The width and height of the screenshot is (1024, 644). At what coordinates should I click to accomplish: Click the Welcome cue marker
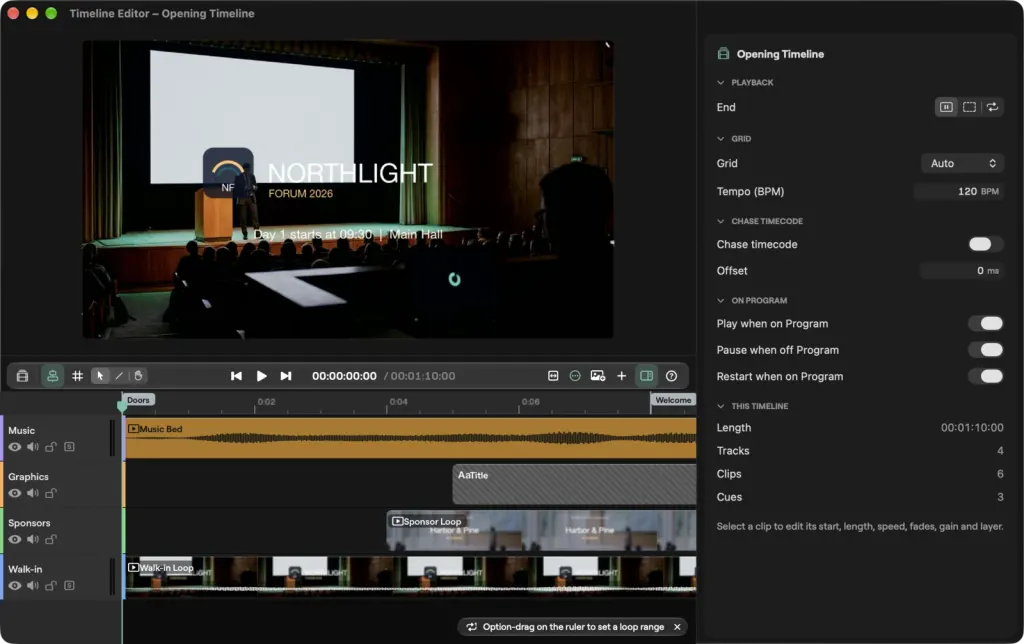pos(673,400)
